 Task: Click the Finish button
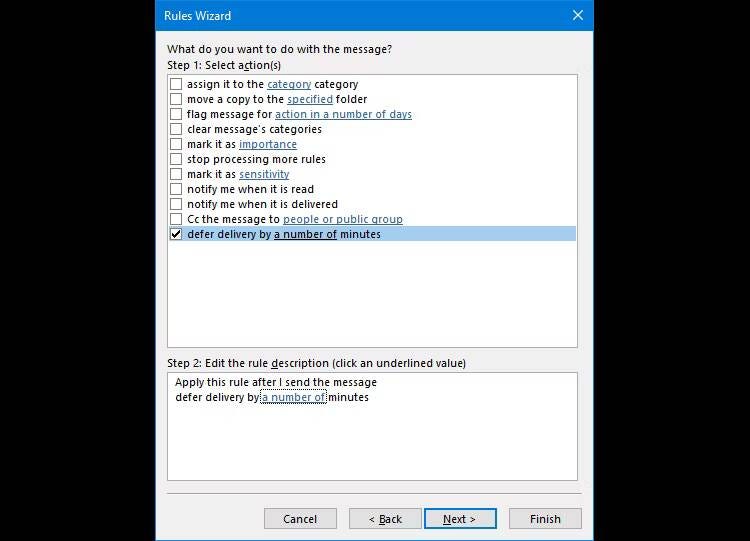545,519
